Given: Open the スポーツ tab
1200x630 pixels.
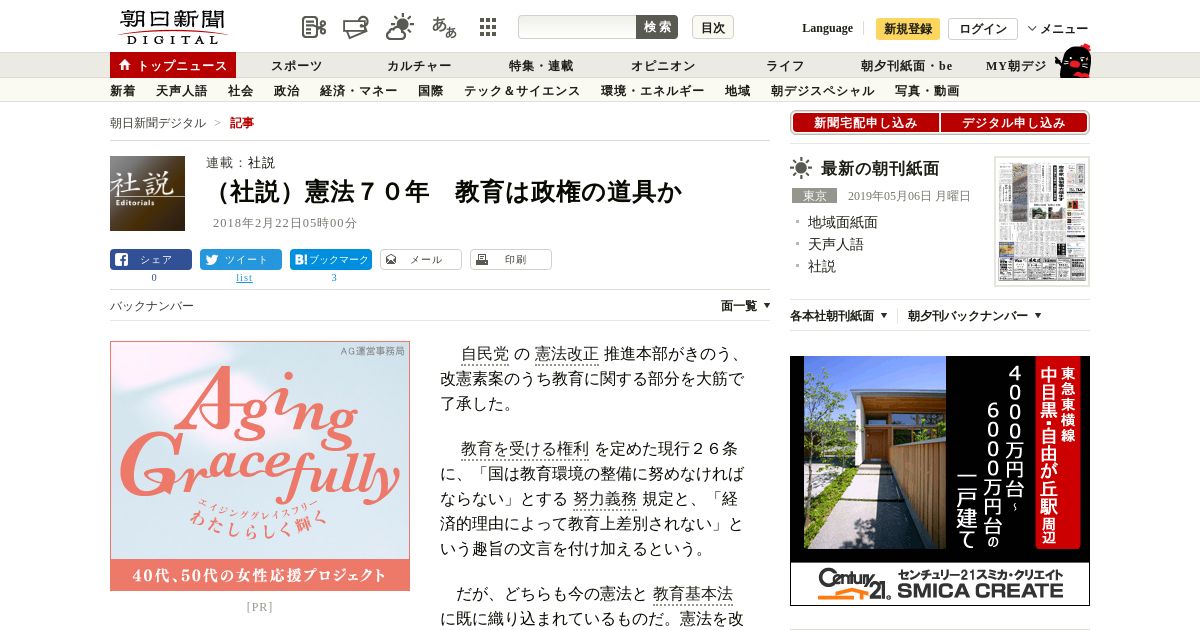Looking at the screenshot, I should (297, 65).
